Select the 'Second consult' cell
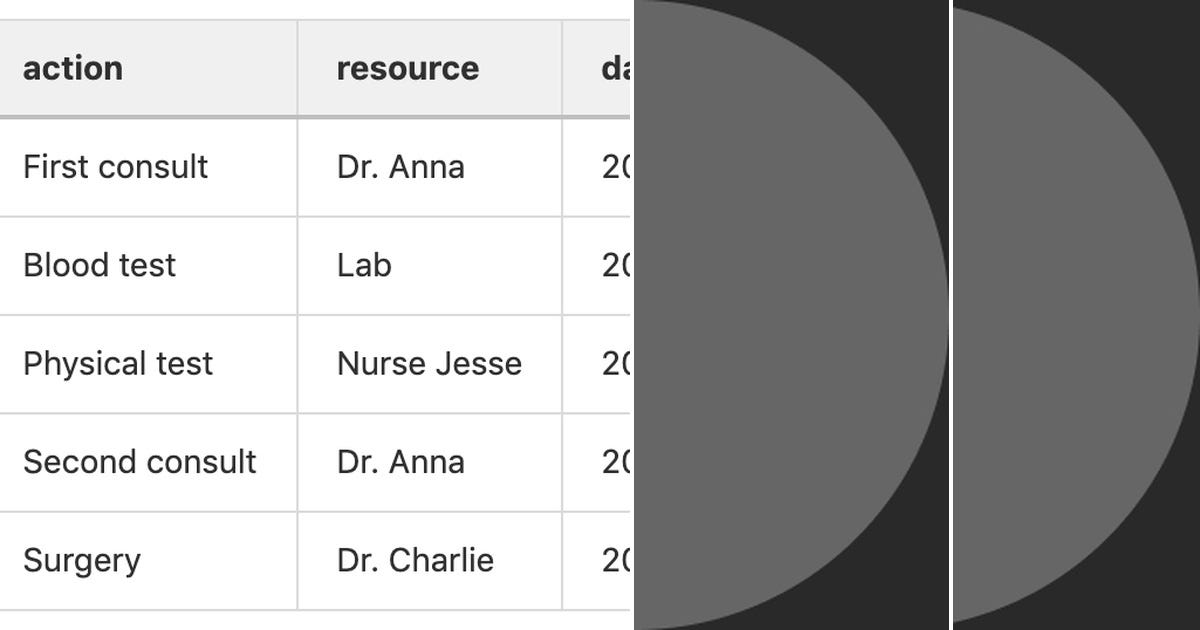Viewport: 1200px width, 630px height. coord(148,462)
